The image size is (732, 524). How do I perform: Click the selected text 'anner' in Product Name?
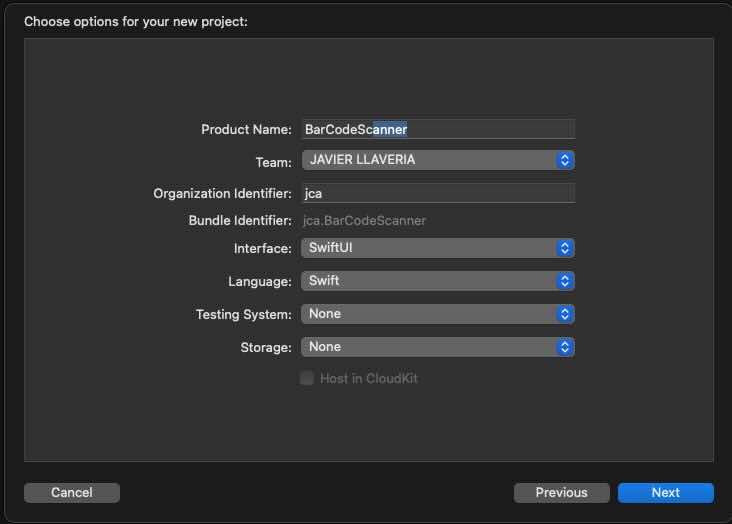tap(390, 129)
